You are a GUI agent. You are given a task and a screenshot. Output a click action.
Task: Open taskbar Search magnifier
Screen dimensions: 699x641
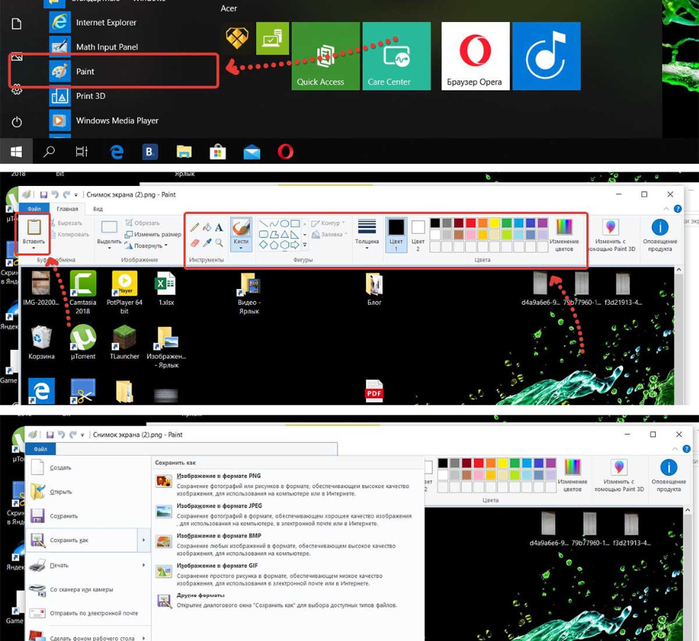point(49,152)
